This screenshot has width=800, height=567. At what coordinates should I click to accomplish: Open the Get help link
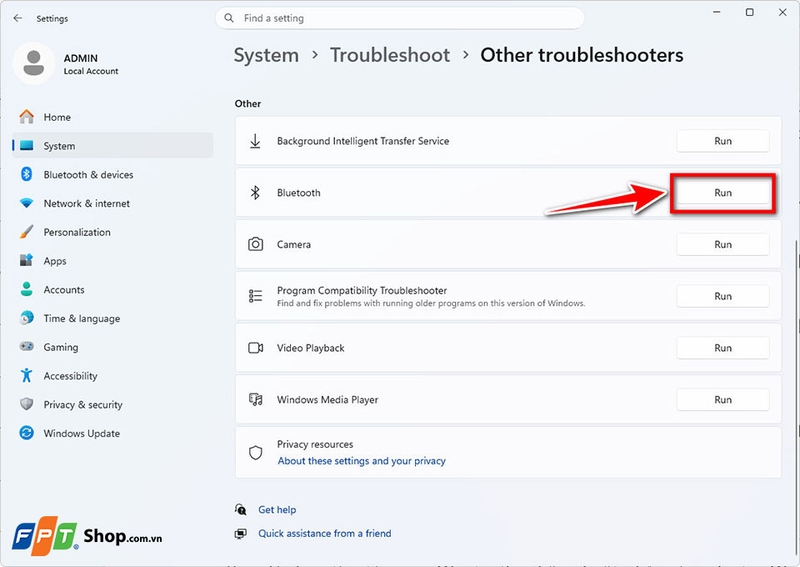click(277, 509)
